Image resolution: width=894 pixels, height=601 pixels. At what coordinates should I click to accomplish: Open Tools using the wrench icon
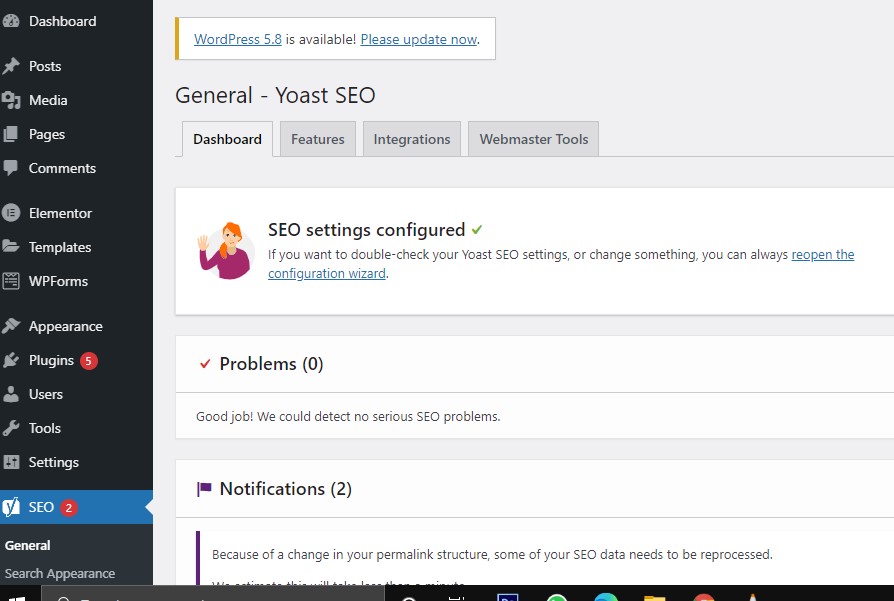pyautogui.click(x=12, y=428)
